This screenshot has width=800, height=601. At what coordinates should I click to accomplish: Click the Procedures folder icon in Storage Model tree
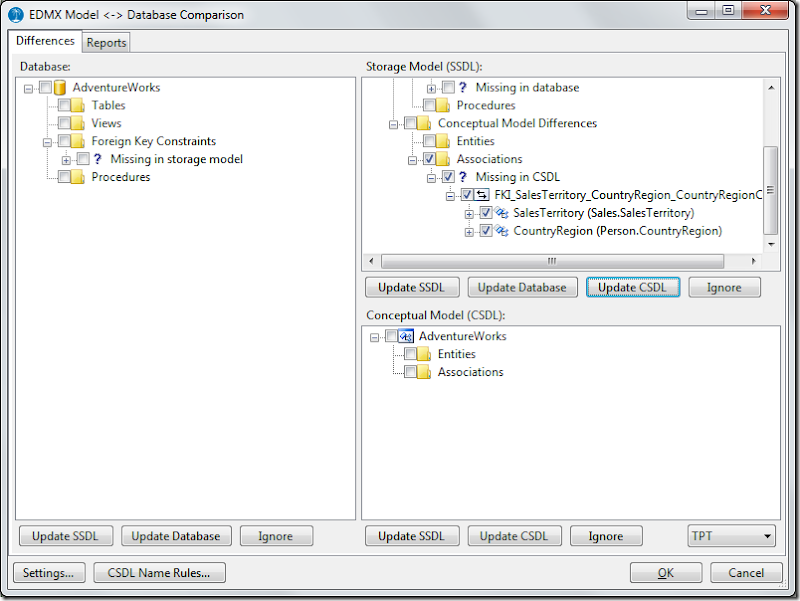443,106
